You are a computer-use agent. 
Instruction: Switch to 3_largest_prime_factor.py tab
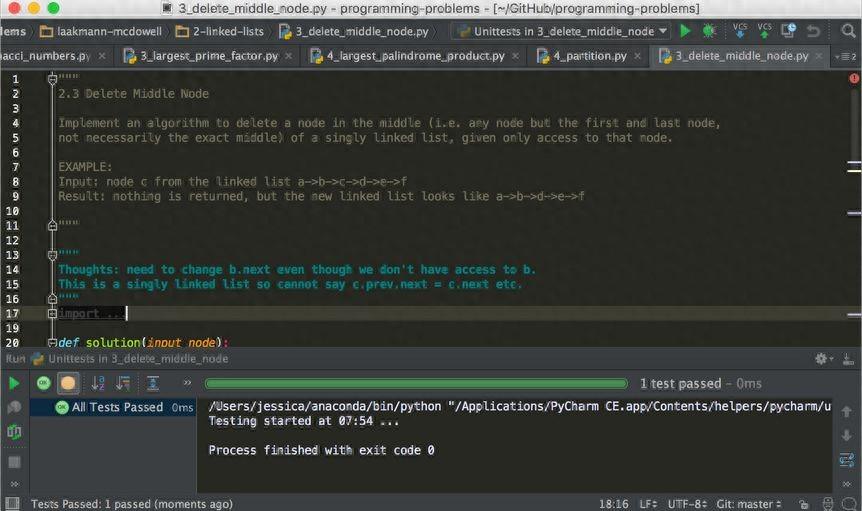[209, 56]
